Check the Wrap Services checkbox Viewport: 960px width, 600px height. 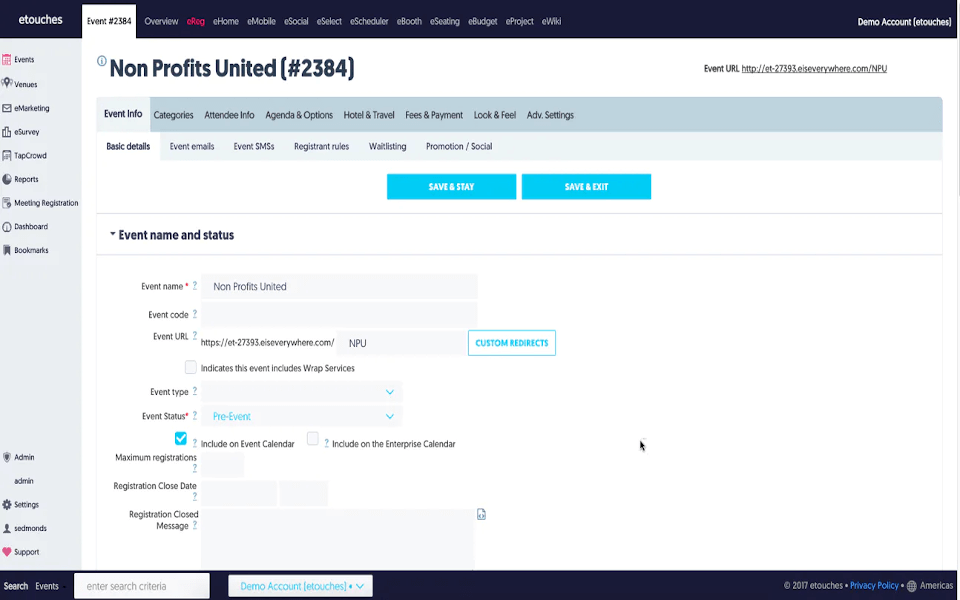(x=190, y=367)
